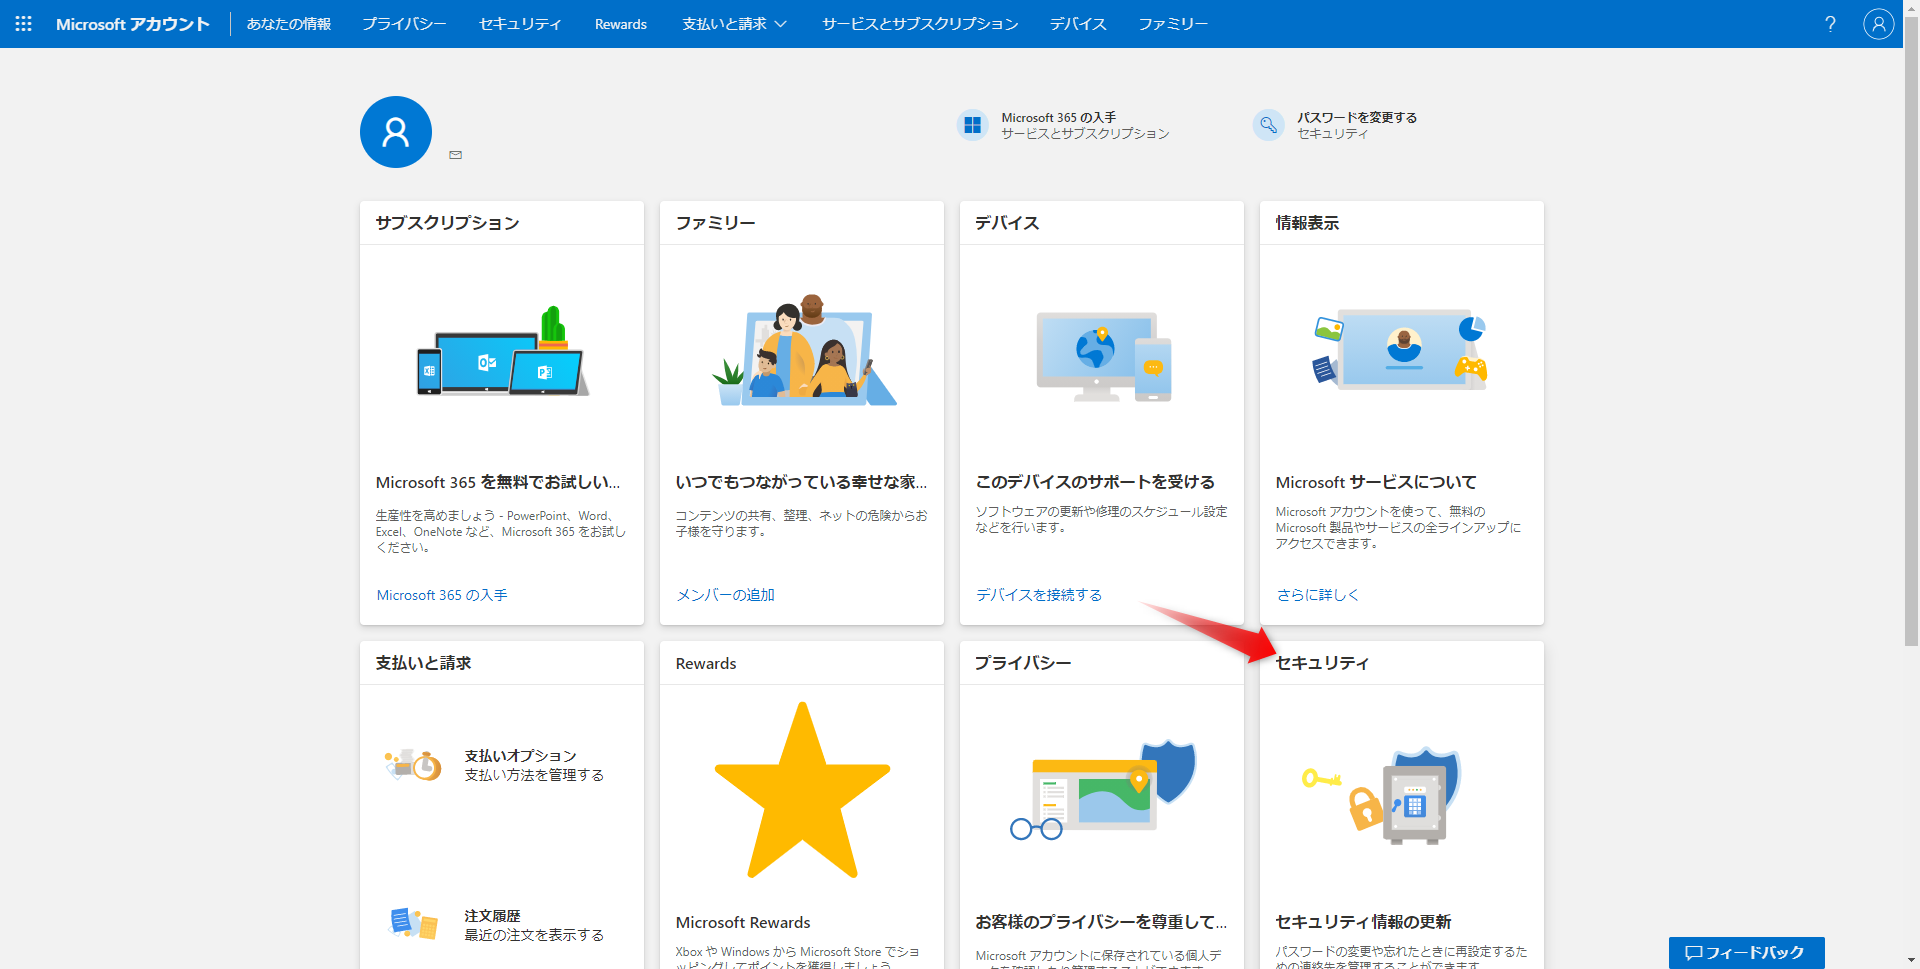Click the Microsoft 365 の入手 card link
1920x969 pixels.
coord(442,595)
